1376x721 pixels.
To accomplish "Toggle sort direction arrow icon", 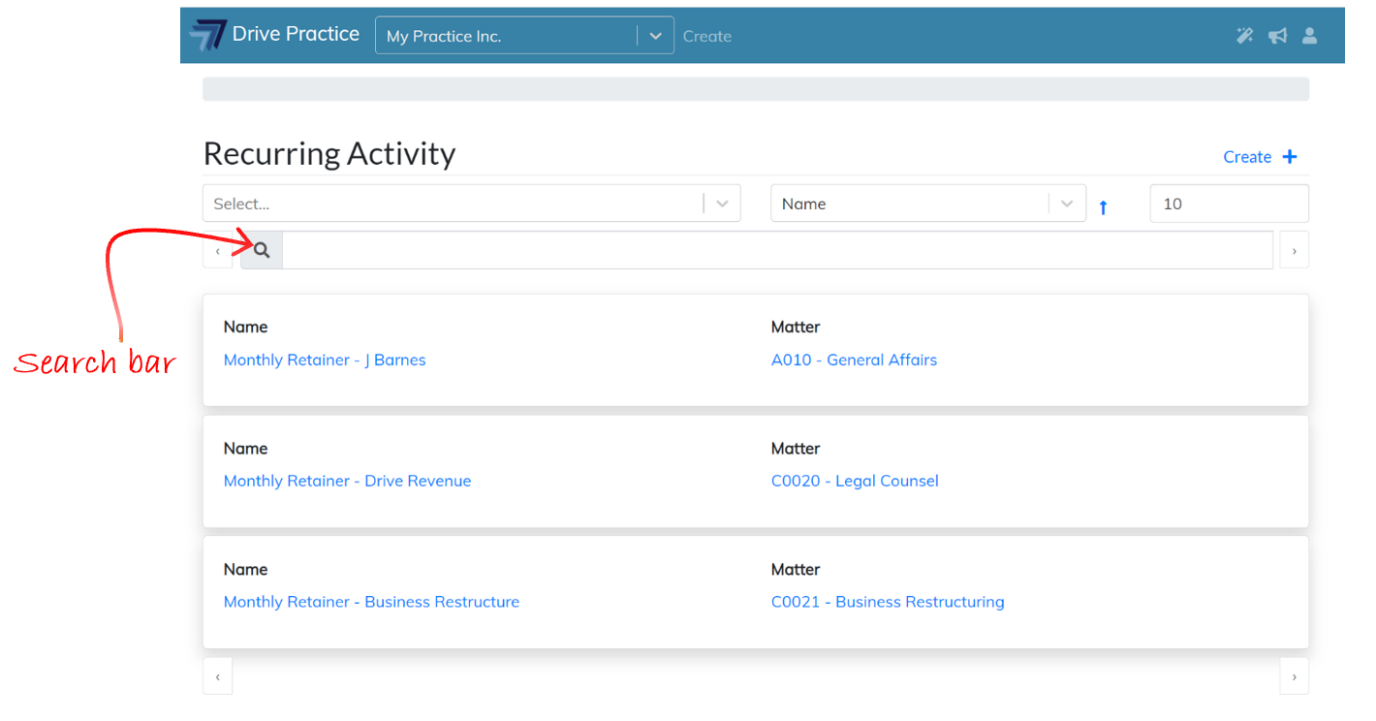I will pos(1103,207).
